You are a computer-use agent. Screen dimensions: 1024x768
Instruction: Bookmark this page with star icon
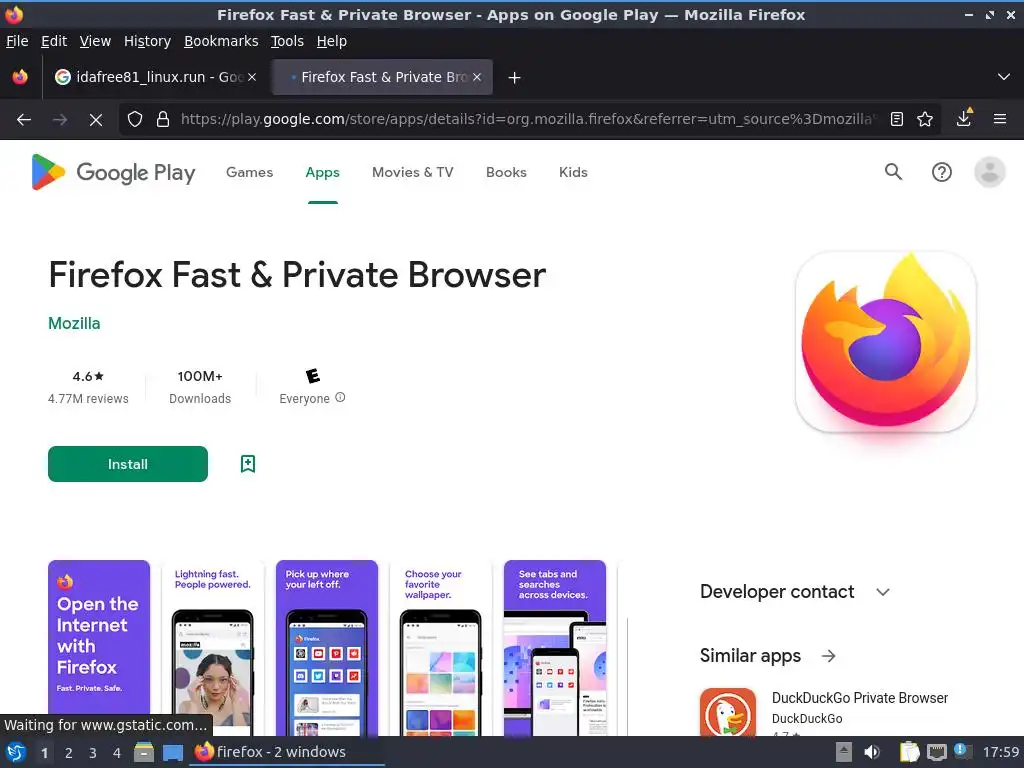click(x=925, y=119)
